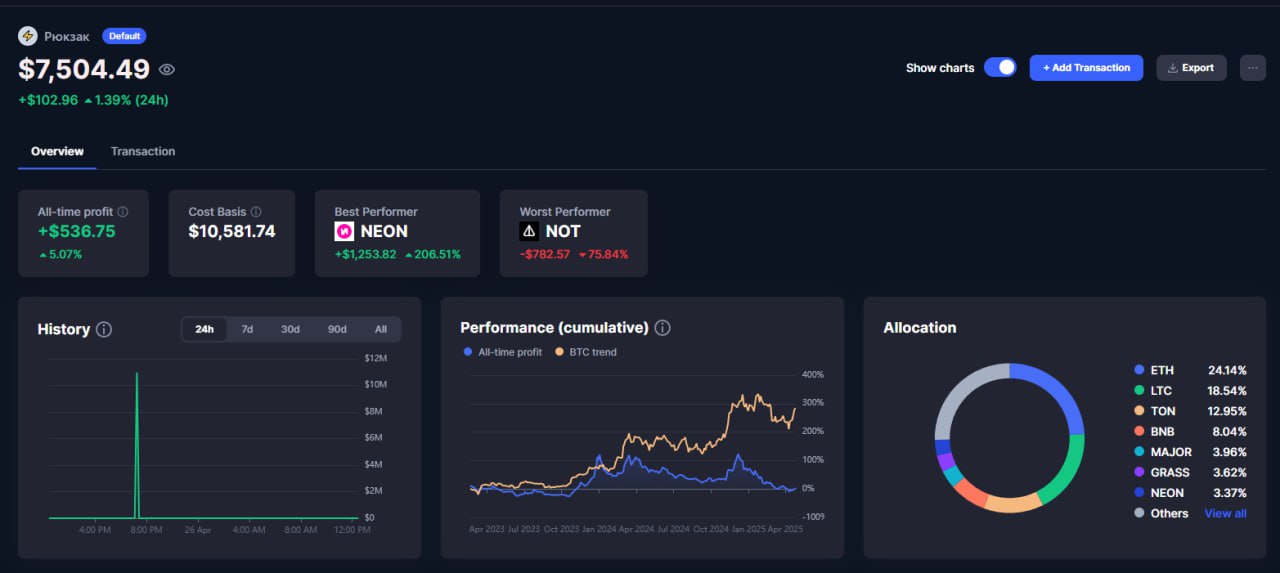The height and width of the screenshot is (573, 1280).
Task: Click the Others allocation legend dot
Action: pos(1139,513)
